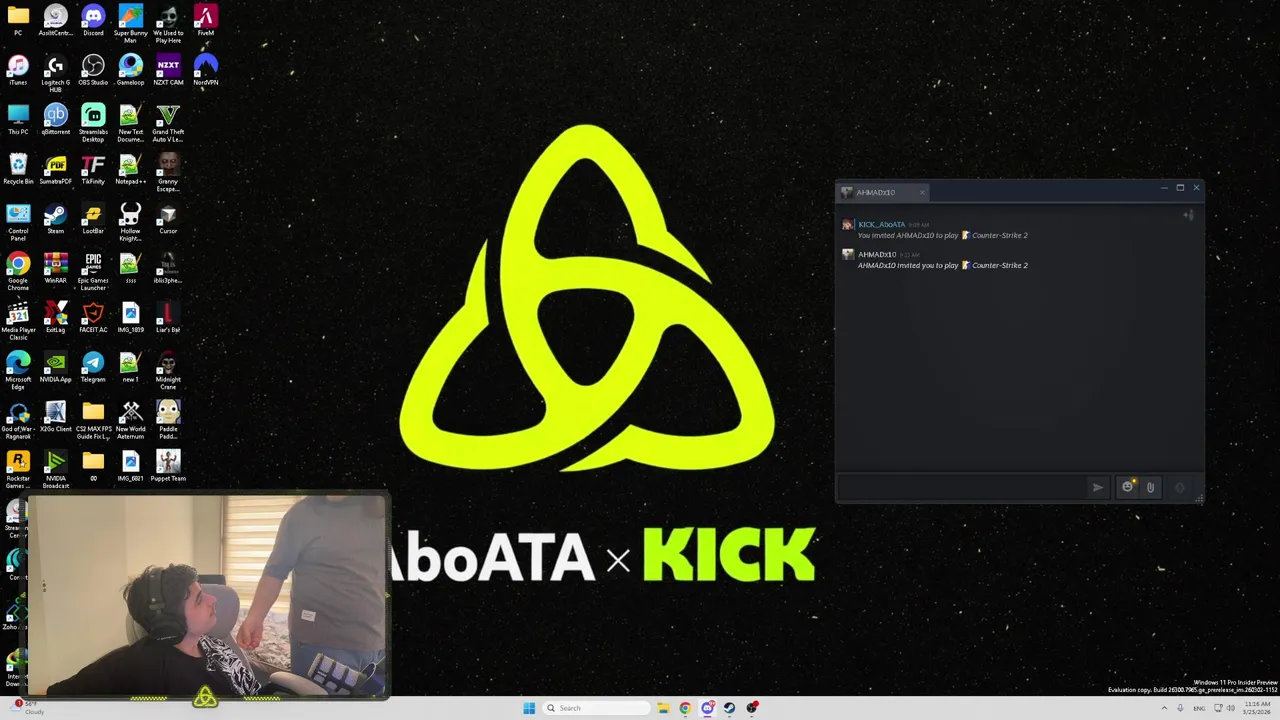This screenshot has width=1280, height=720.
Task: Open the Liar's Bar shortcut
Action: tap(168, 316)
